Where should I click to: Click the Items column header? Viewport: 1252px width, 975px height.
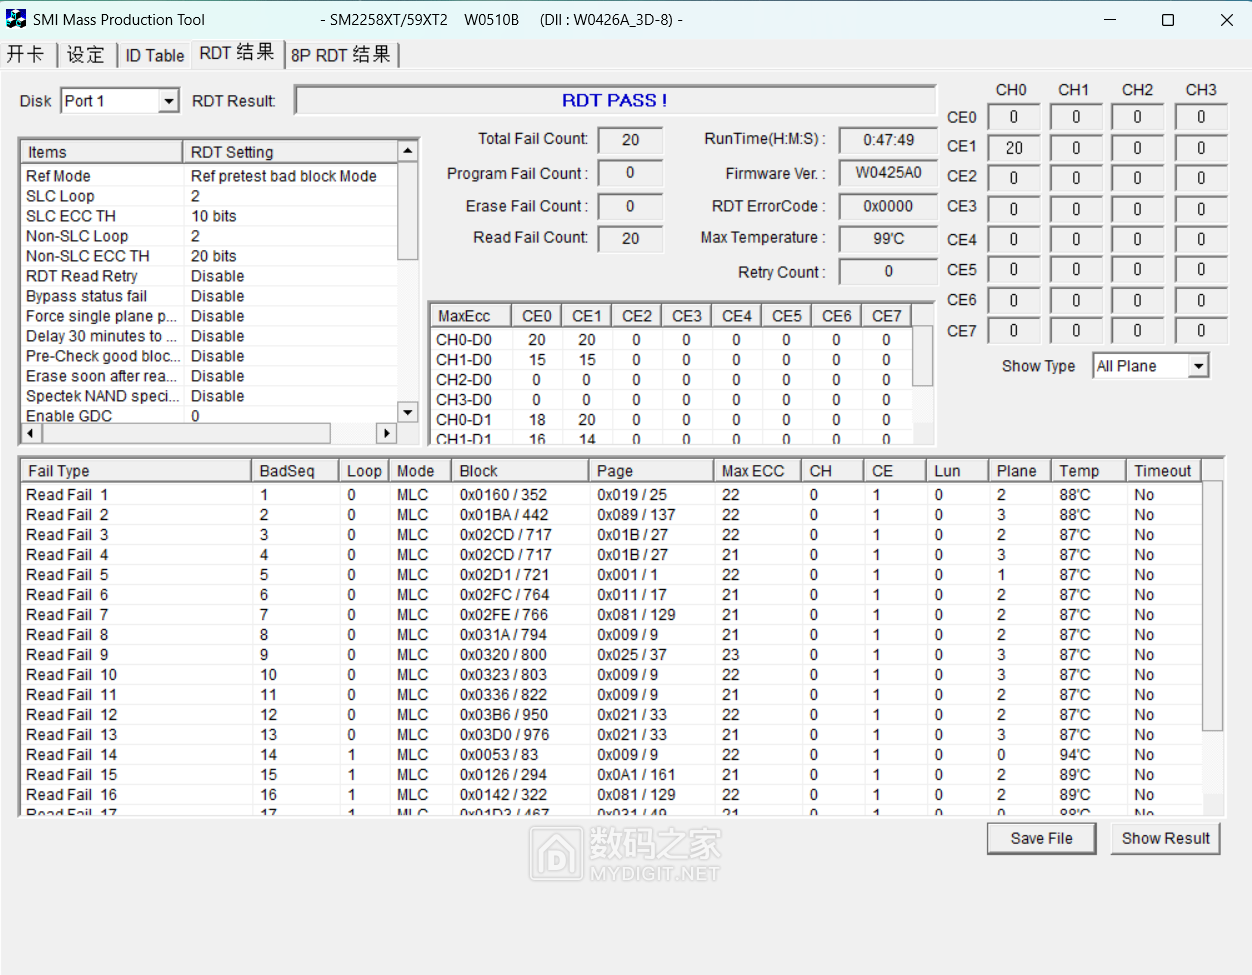[101, 152]
